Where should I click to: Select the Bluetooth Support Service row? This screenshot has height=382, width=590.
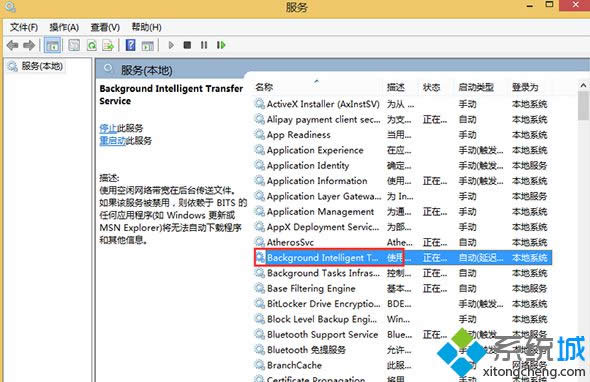(403, 335)
